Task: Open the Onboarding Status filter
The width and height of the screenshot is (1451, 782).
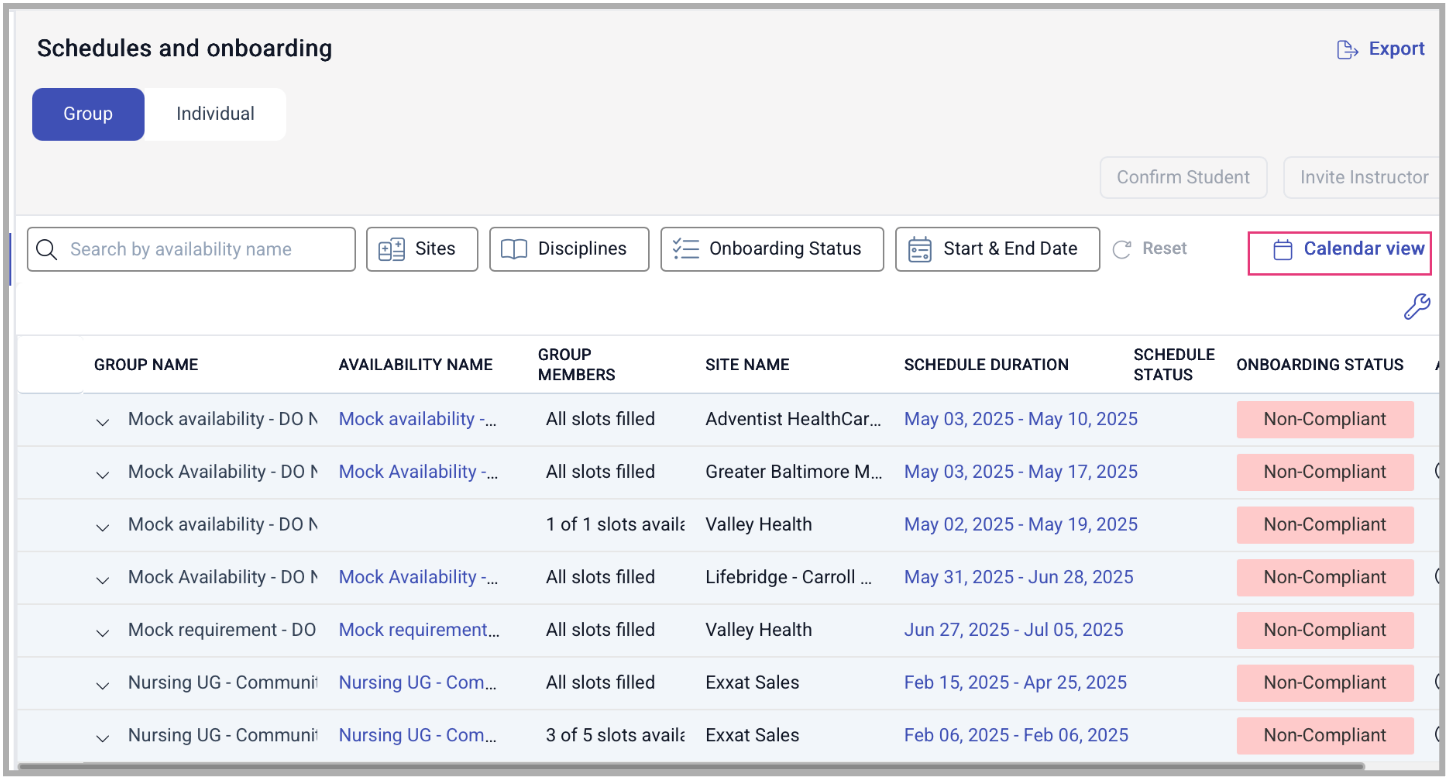Action: pos(772,250)
